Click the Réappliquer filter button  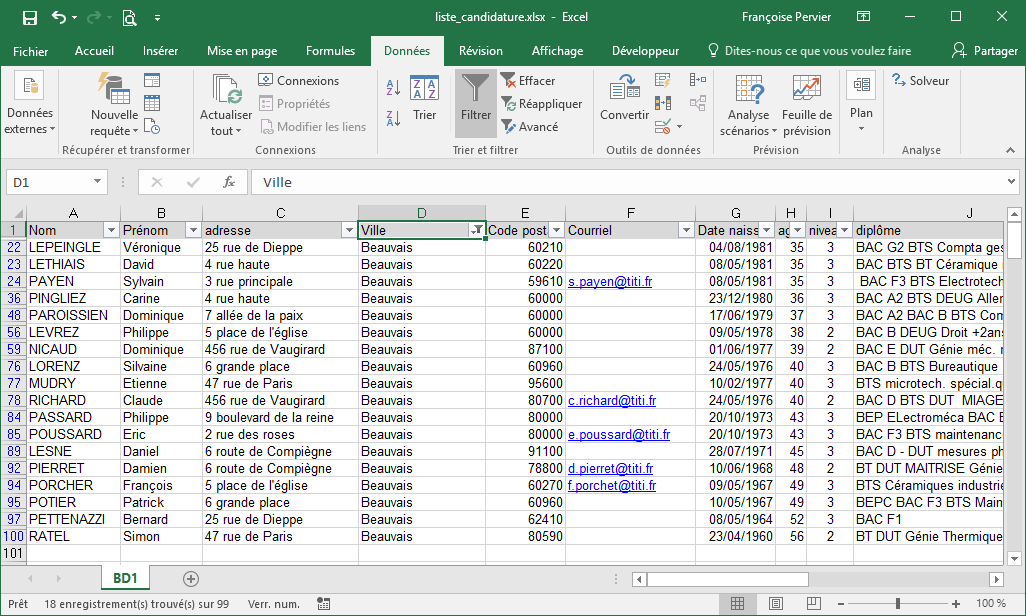point(542,104)
